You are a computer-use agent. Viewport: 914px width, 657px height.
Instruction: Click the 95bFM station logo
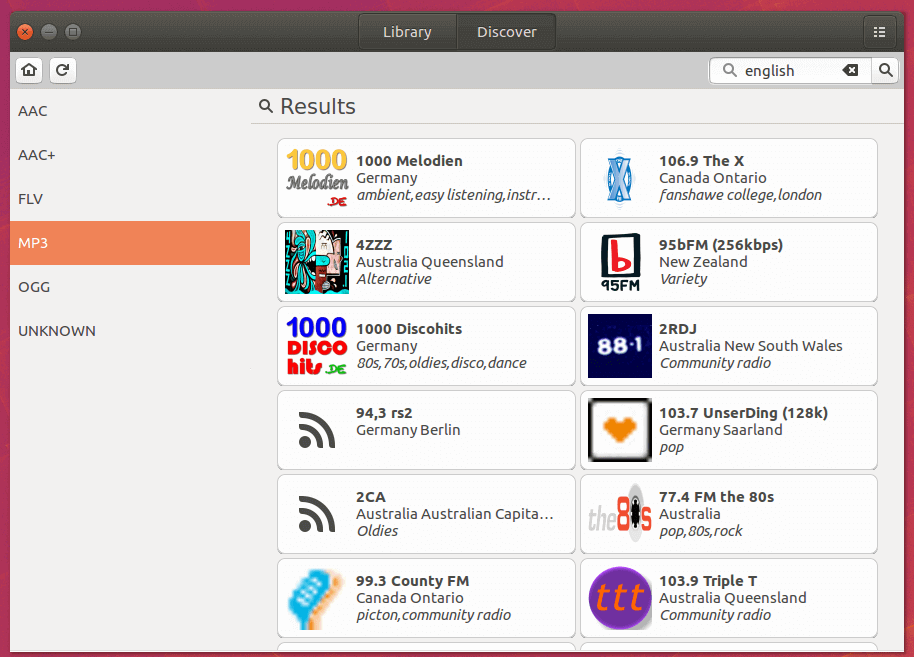(x=620, y=262)
